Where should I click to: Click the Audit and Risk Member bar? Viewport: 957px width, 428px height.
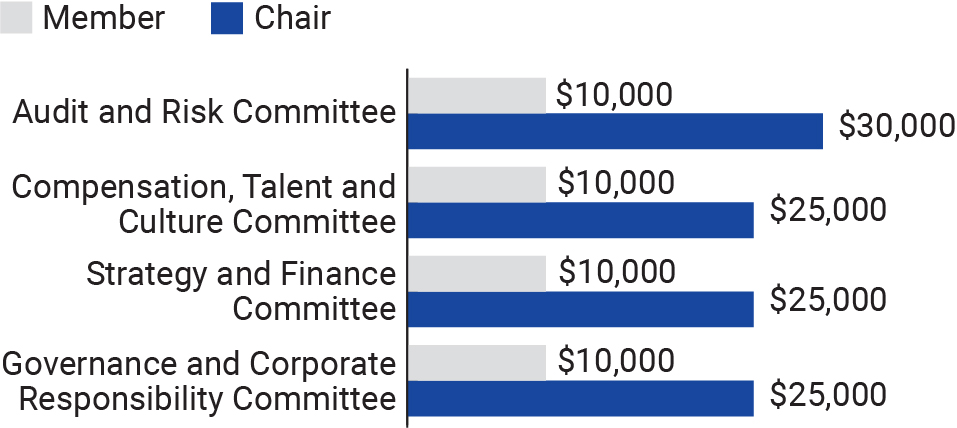click(x=477, y=95)
